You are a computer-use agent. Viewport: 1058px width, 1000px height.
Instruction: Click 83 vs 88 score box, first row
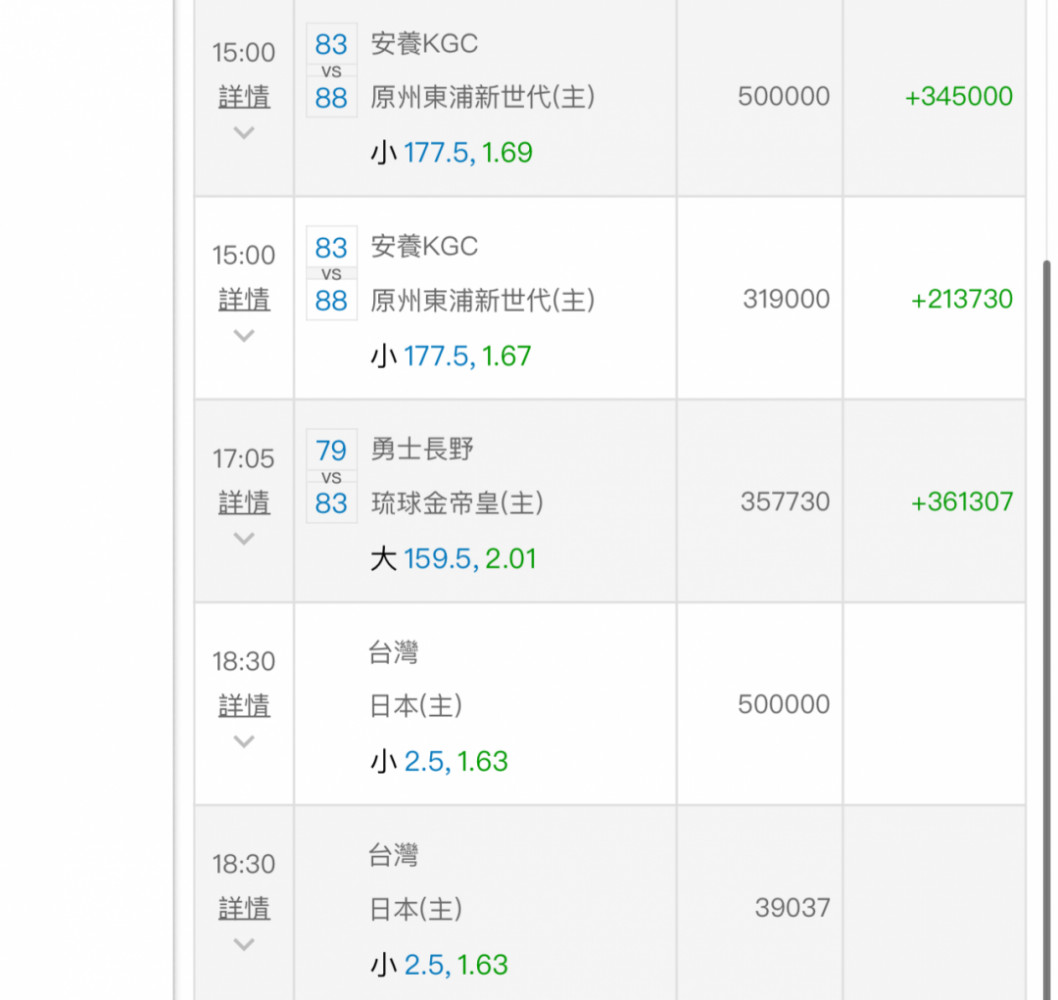pyautogui.click(x=331, y=71)
